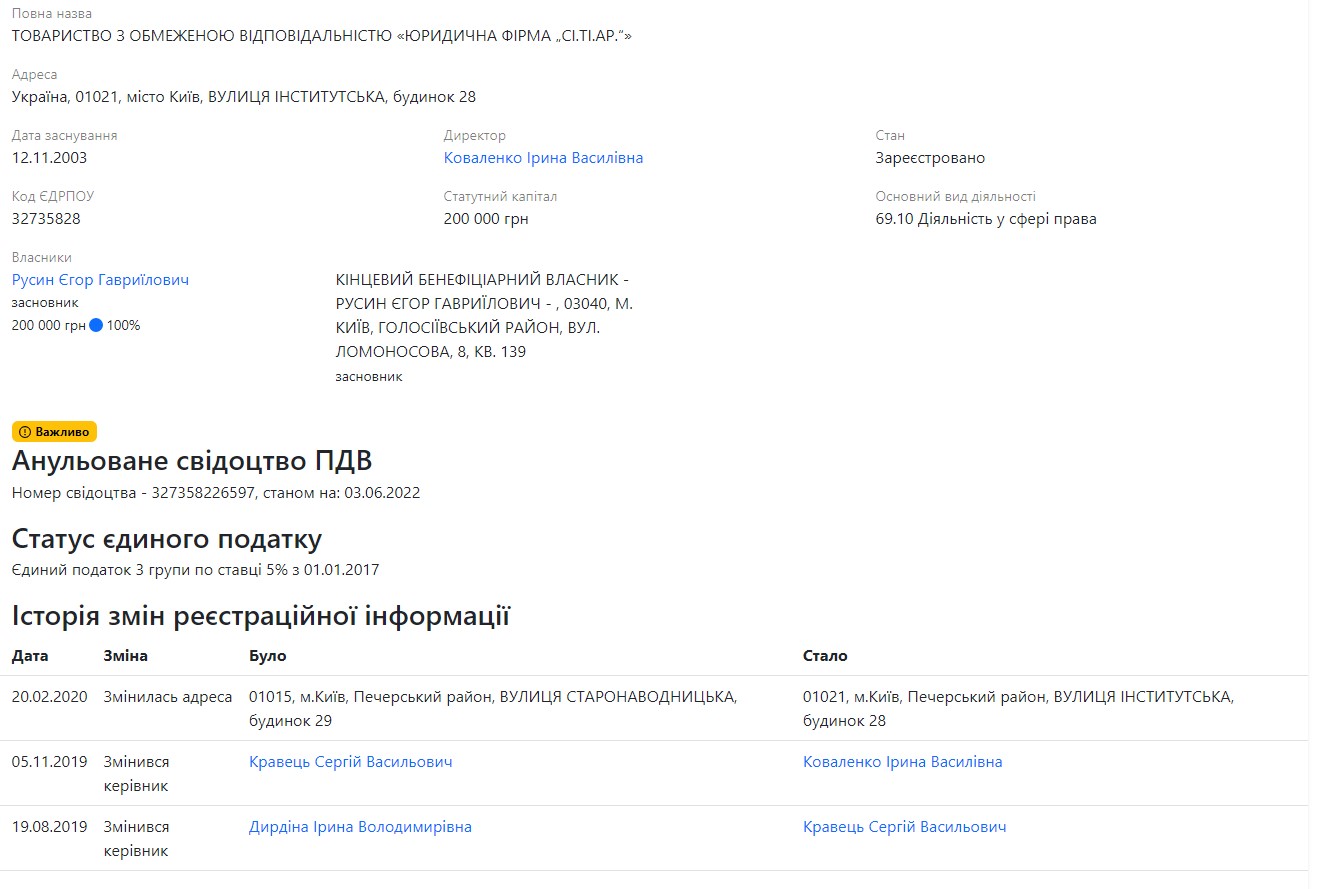Click the Історія змін реєстраційної інформації heading
The height and width of the screenshot is (889, 1343).
tap(261, 616)
